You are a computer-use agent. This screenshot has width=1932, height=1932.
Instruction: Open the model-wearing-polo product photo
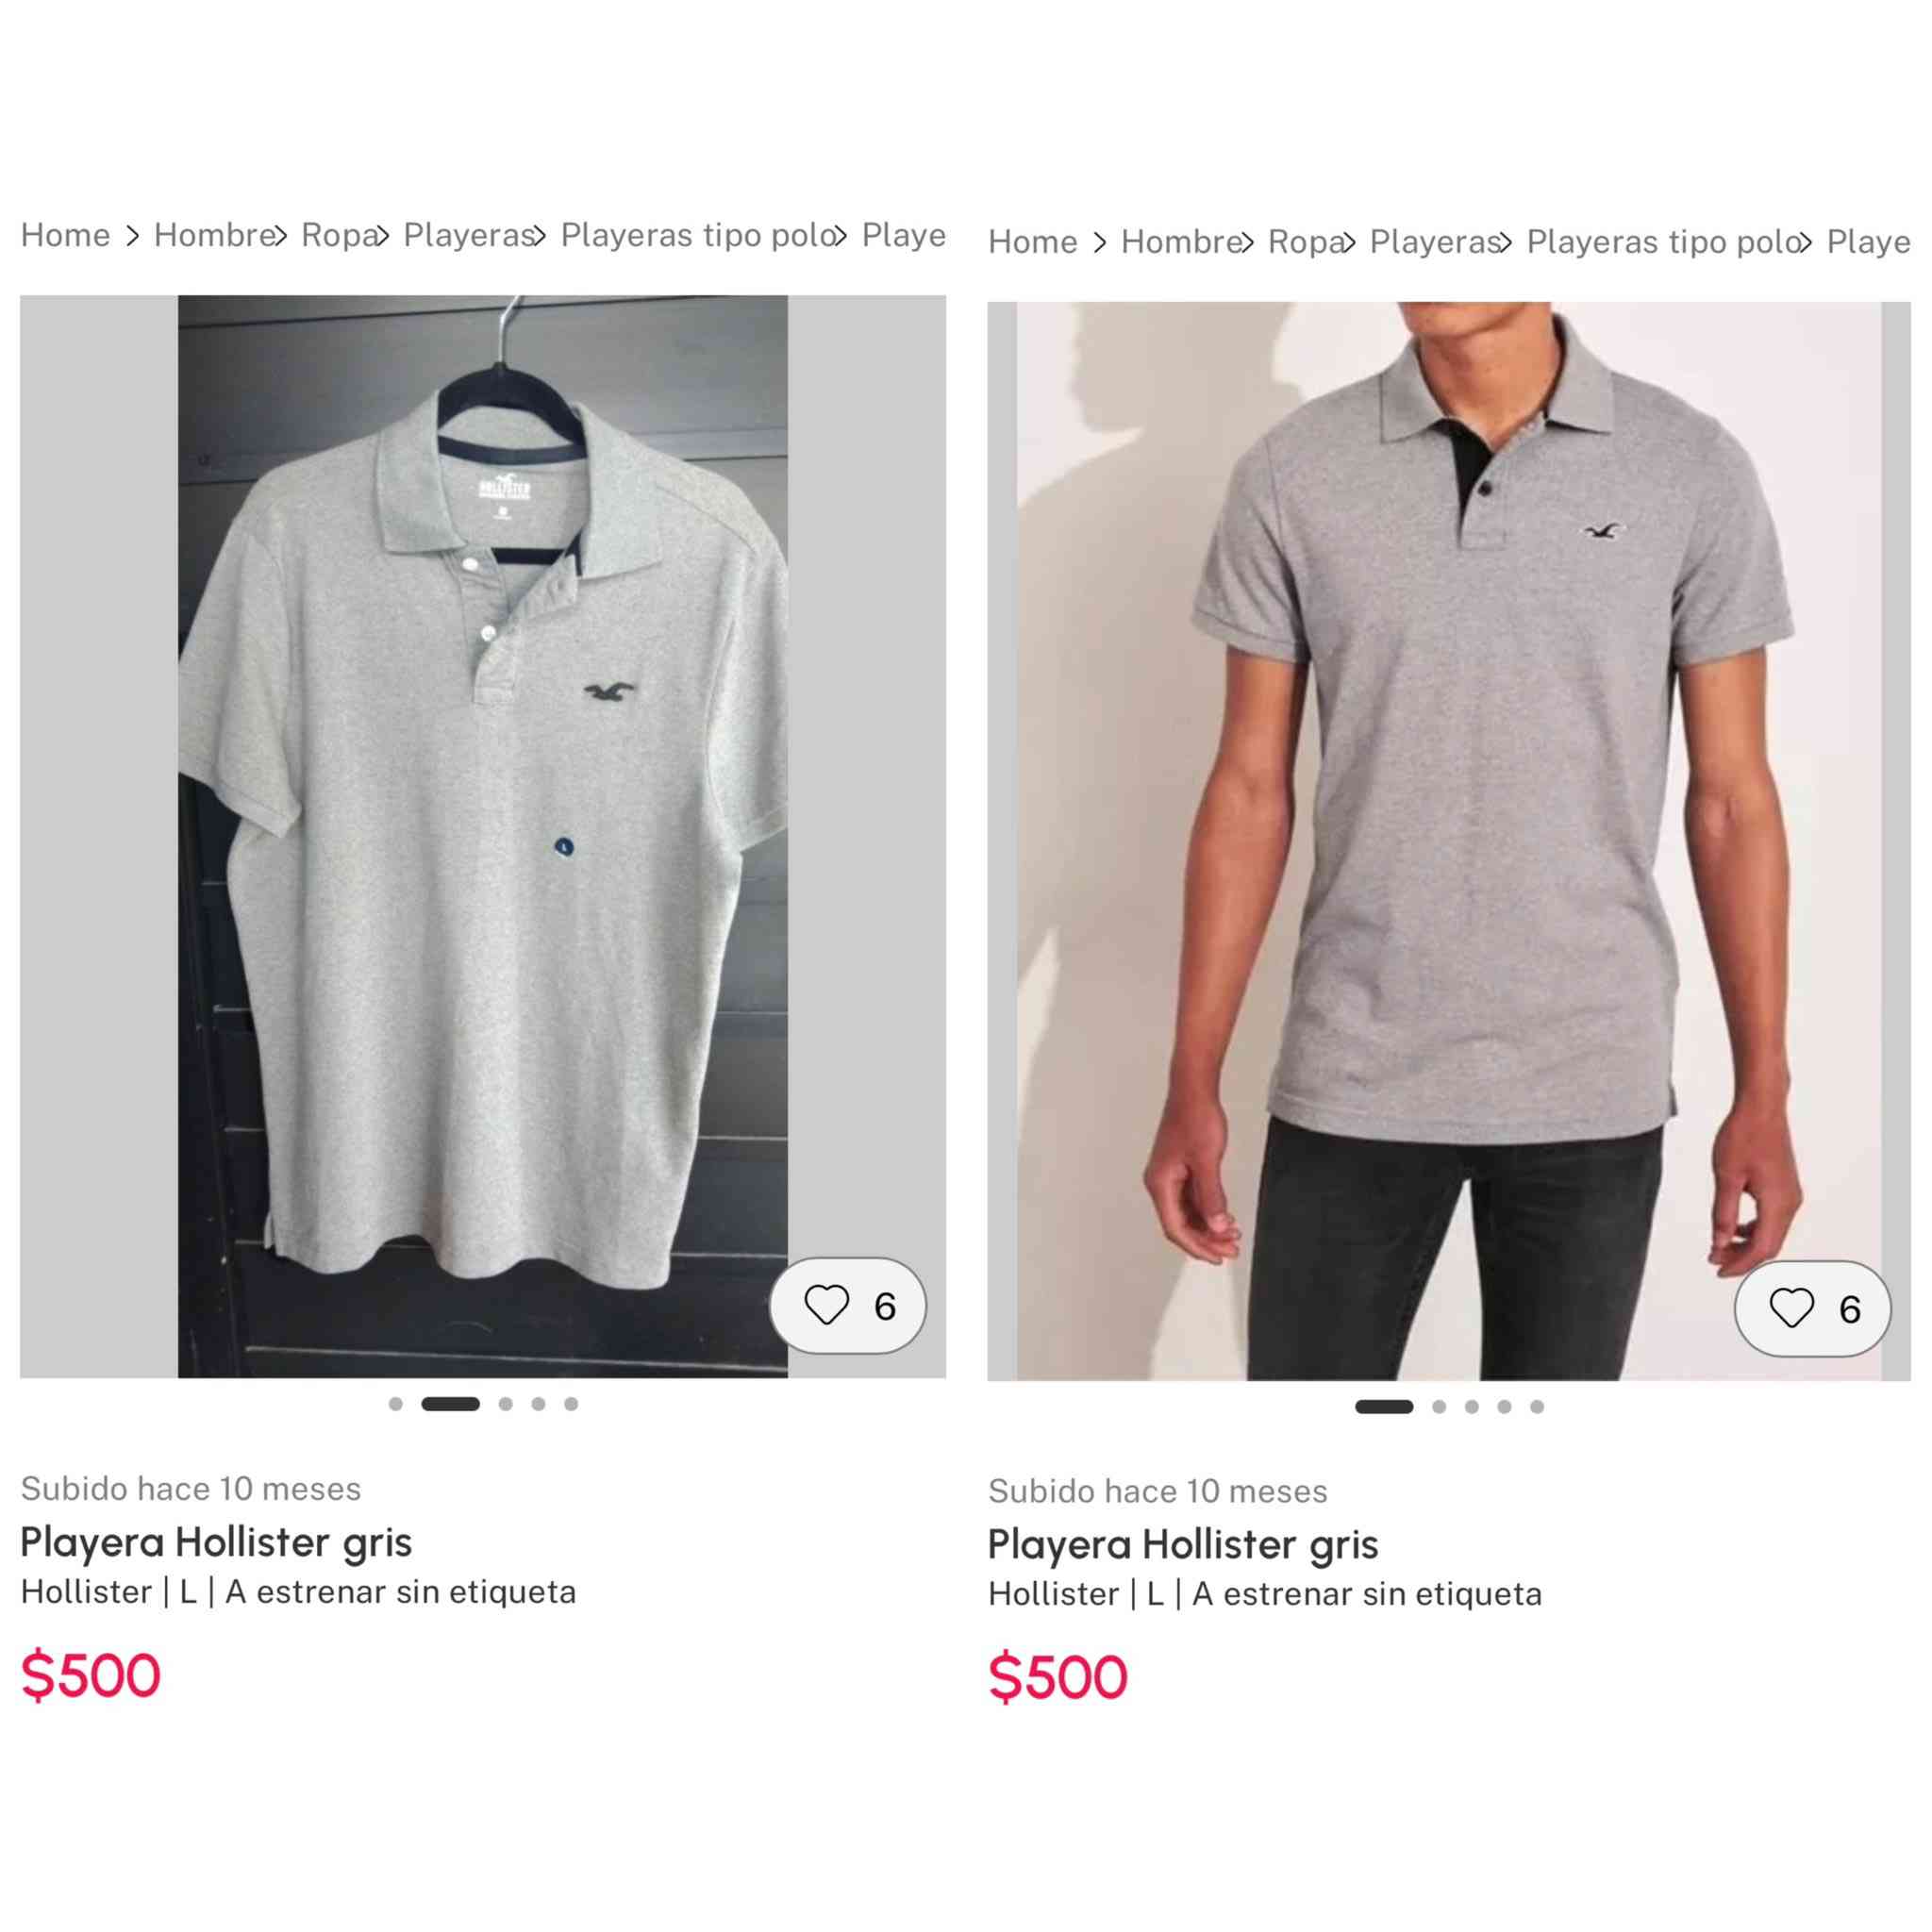(1448, 800)
